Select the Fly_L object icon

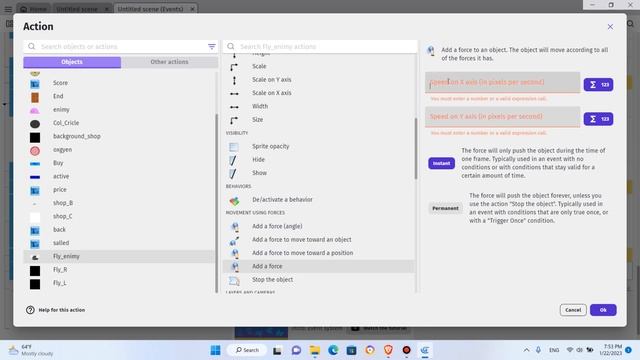tap(35, 284)
